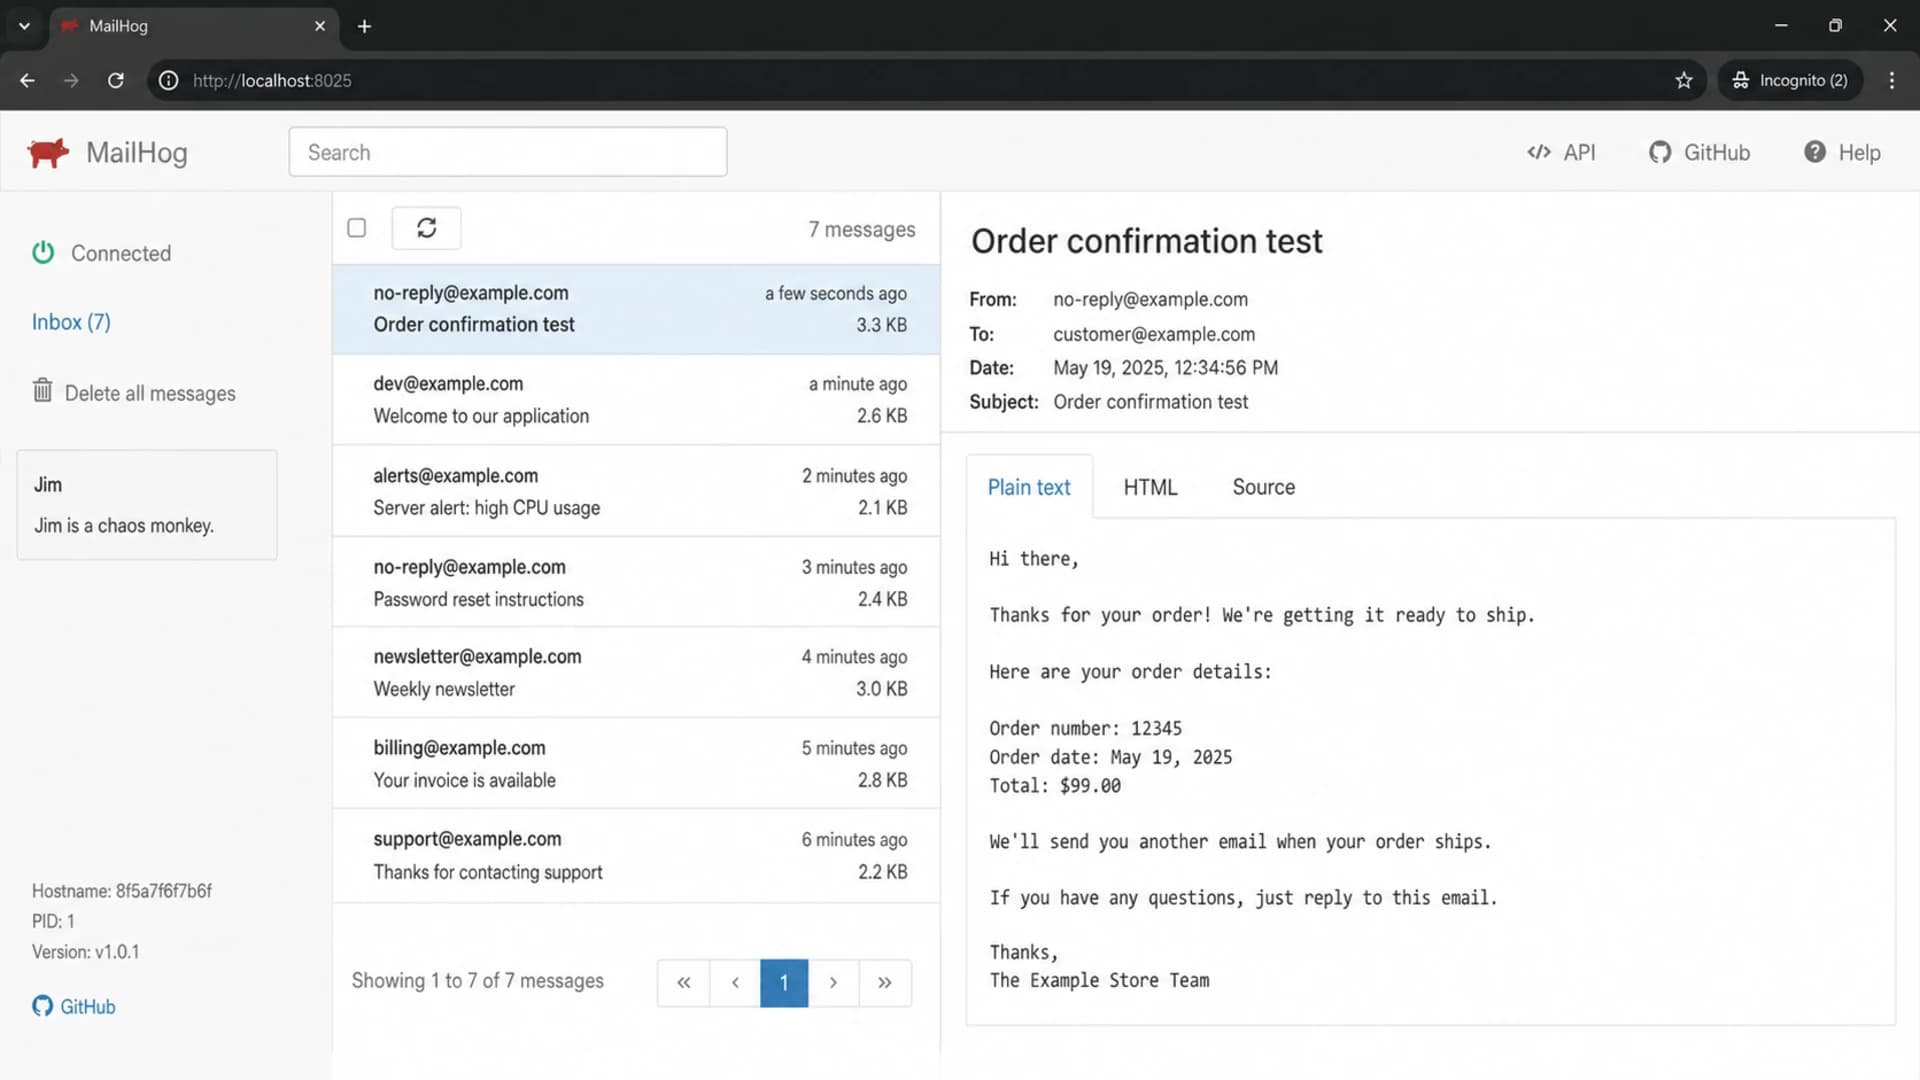Click the green Connected power icon

[x=43, y=252]
